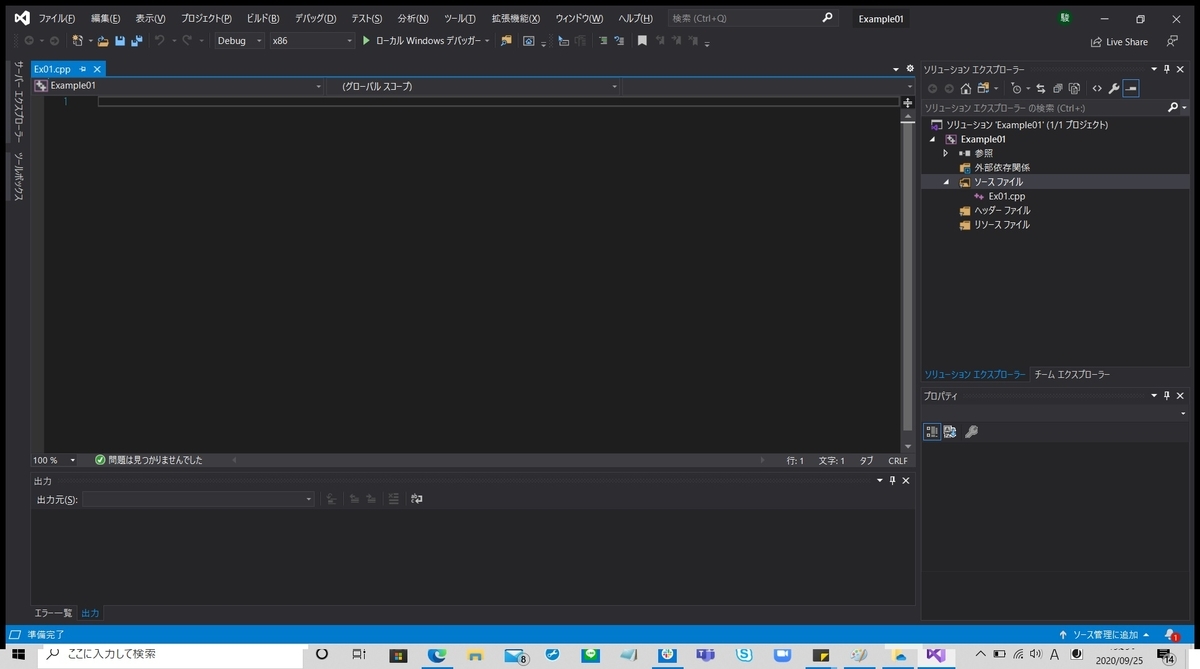This screenshot has width=1200, height=669.
Task: Click the Save icon in the toolbar
Action: pos(120,41)
